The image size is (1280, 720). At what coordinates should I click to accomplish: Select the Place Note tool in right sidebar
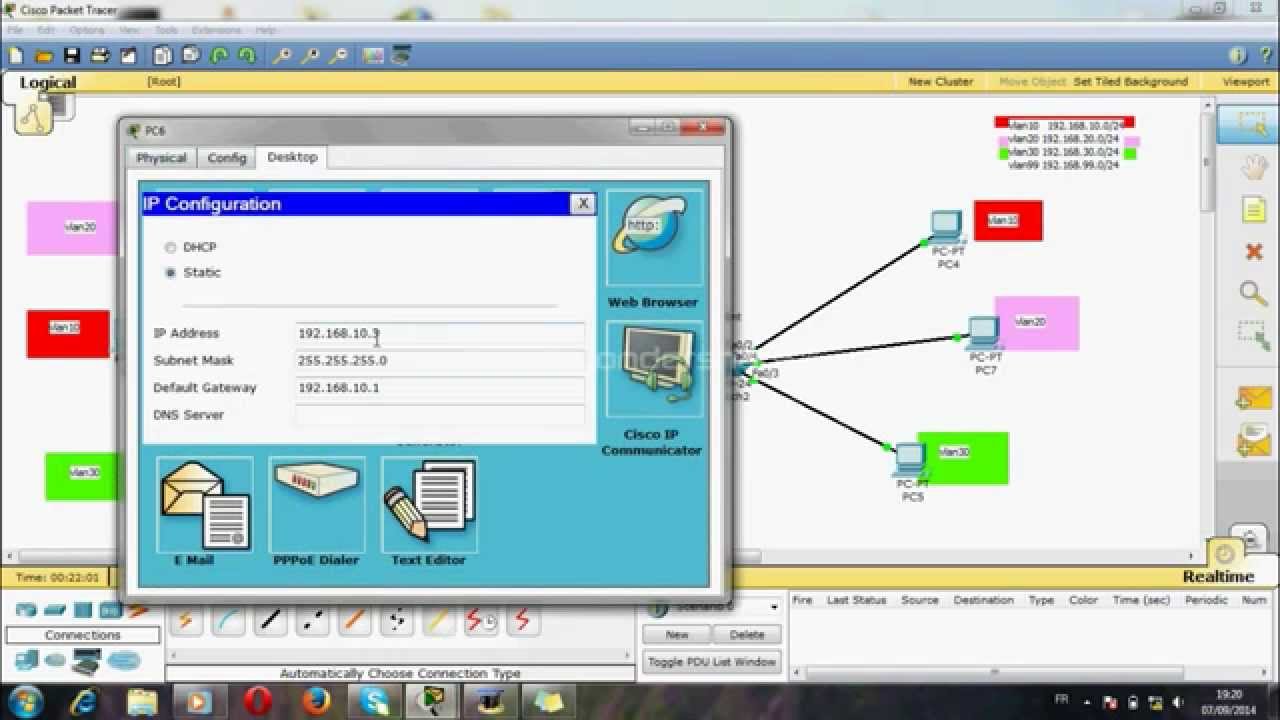[x=1253, y=210]
